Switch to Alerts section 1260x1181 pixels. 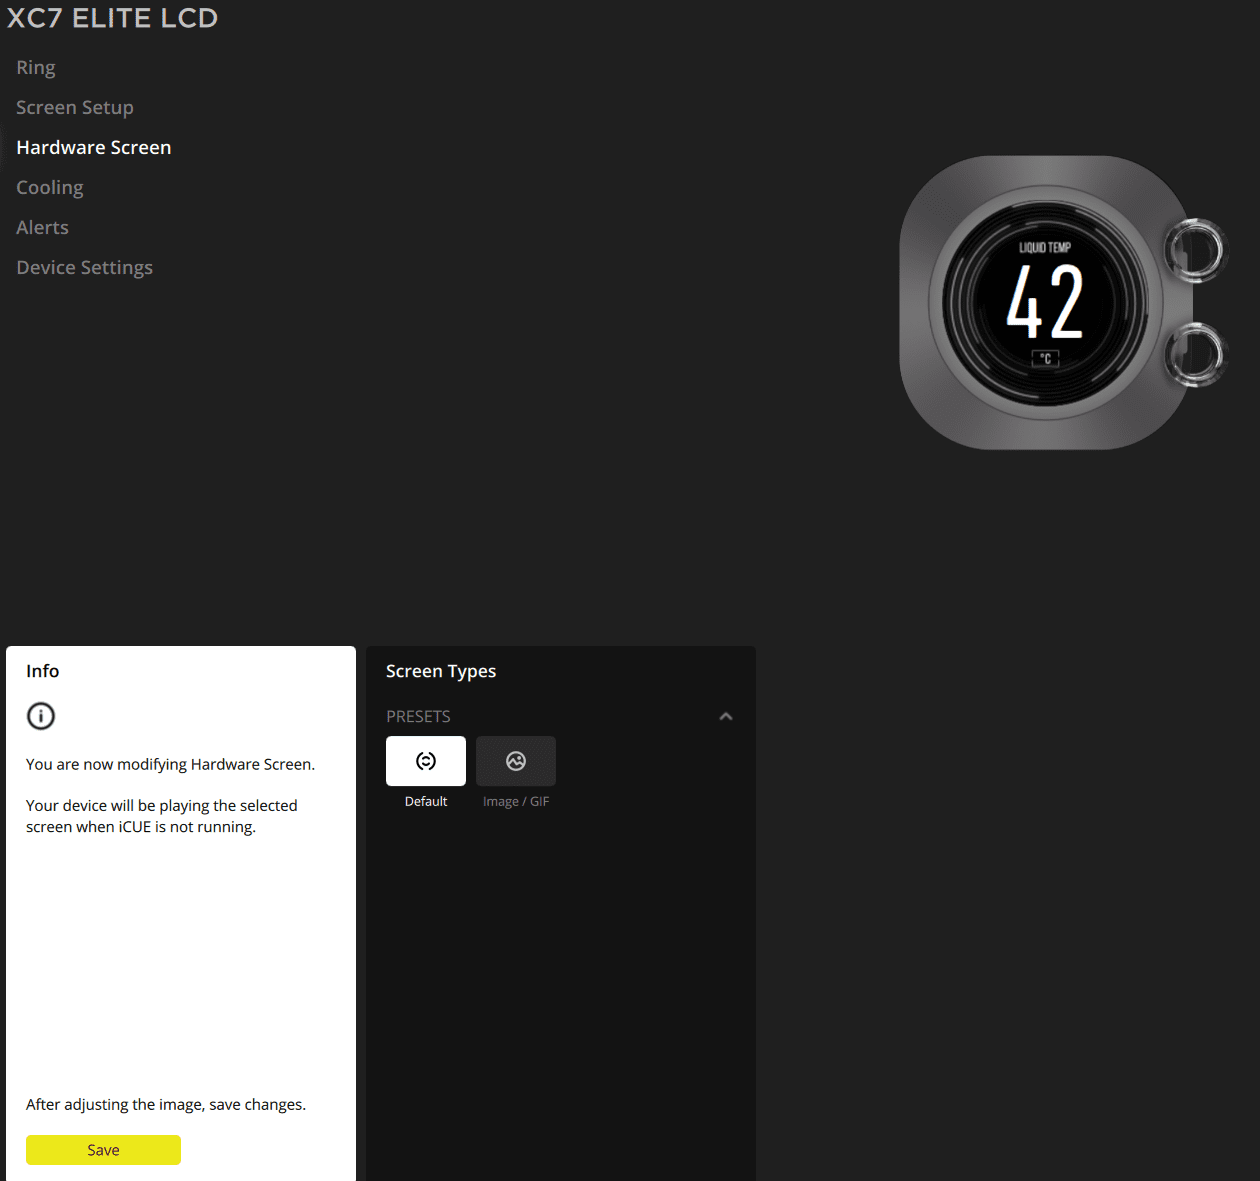coord(42,227)
